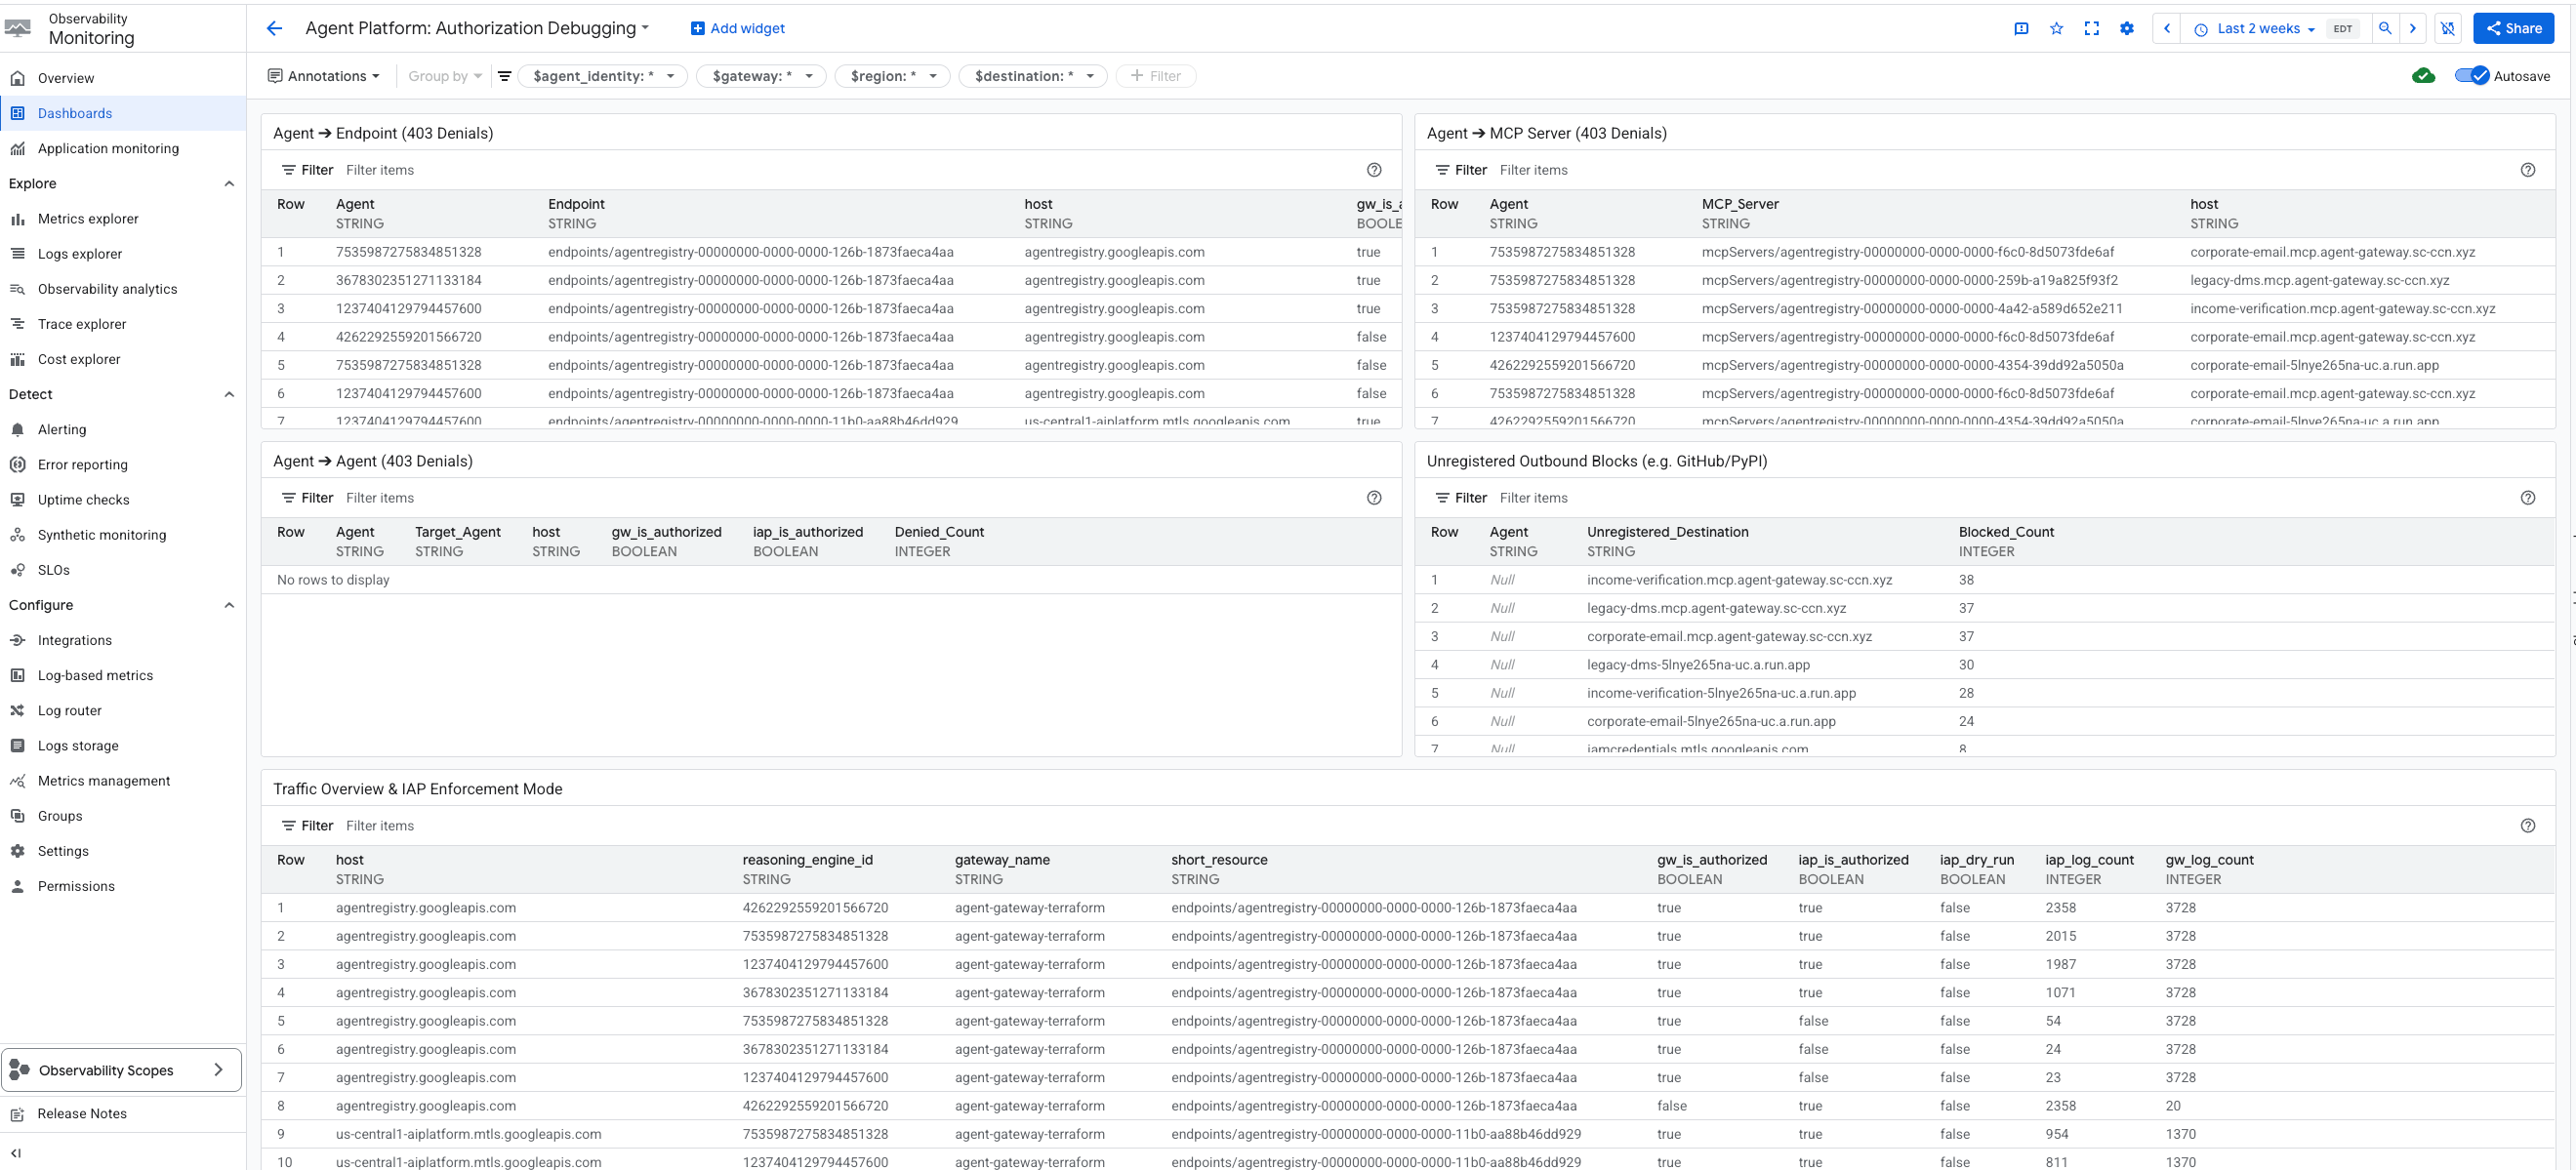Open Application monitoring
Image resolution: width=2576 pixels, height=1170 pixels.
point(122,148)
